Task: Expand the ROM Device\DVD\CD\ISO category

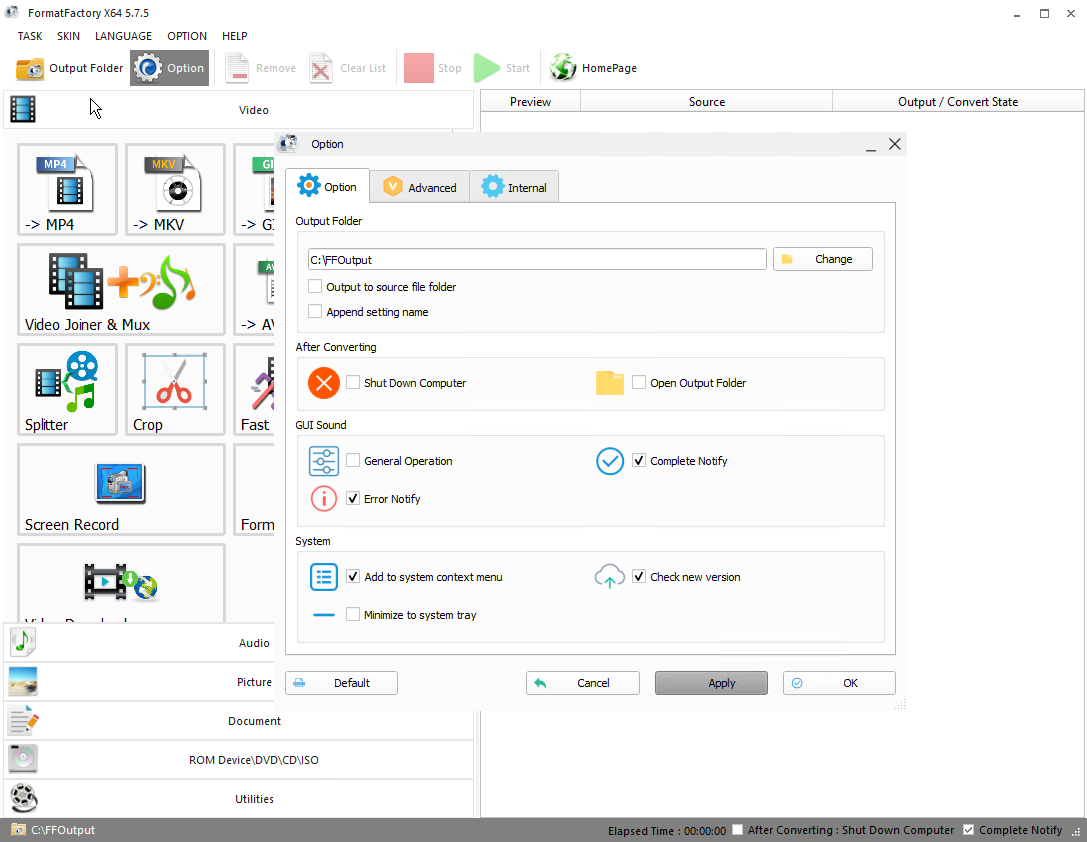Action: (238, 760)
